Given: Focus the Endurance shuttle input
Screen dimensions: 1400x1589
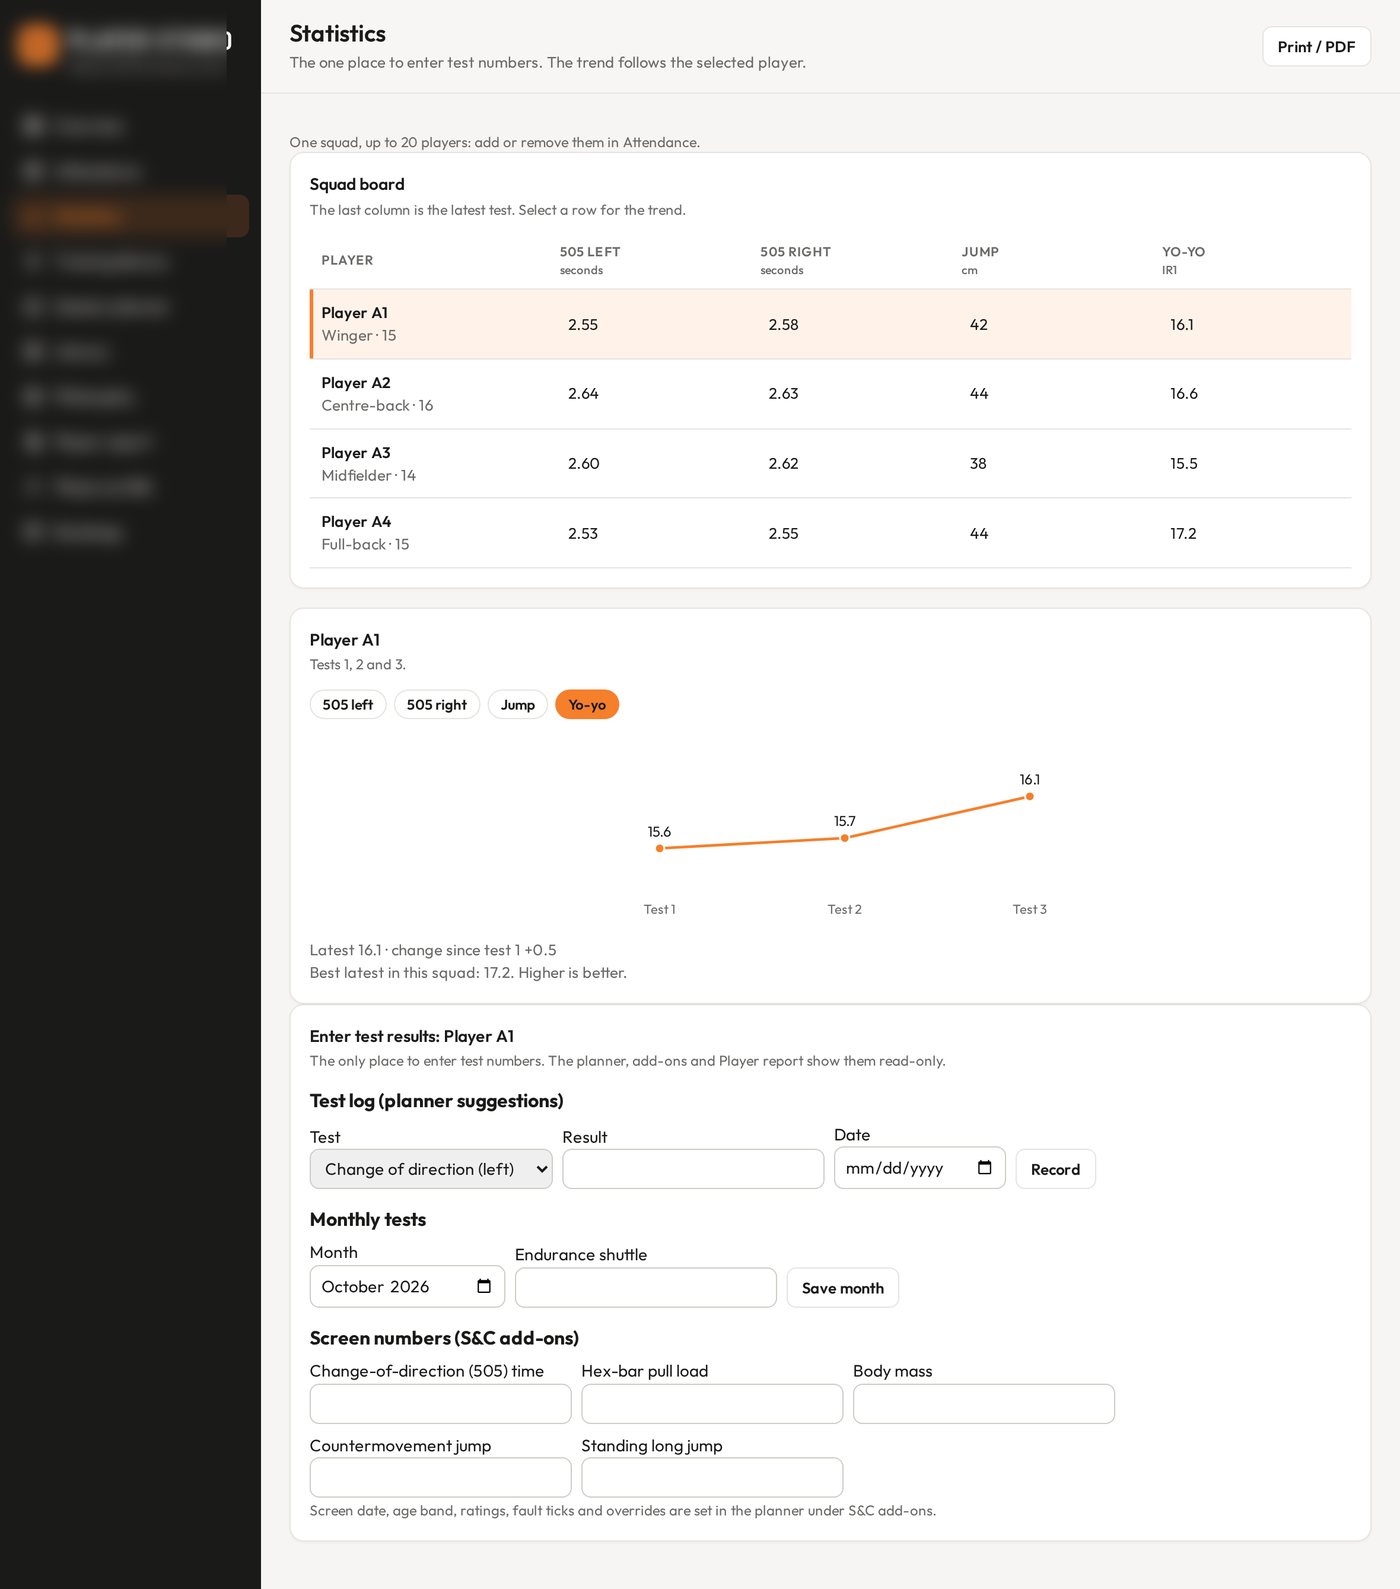Looking at the screenshot, I should coord(646,1288).
